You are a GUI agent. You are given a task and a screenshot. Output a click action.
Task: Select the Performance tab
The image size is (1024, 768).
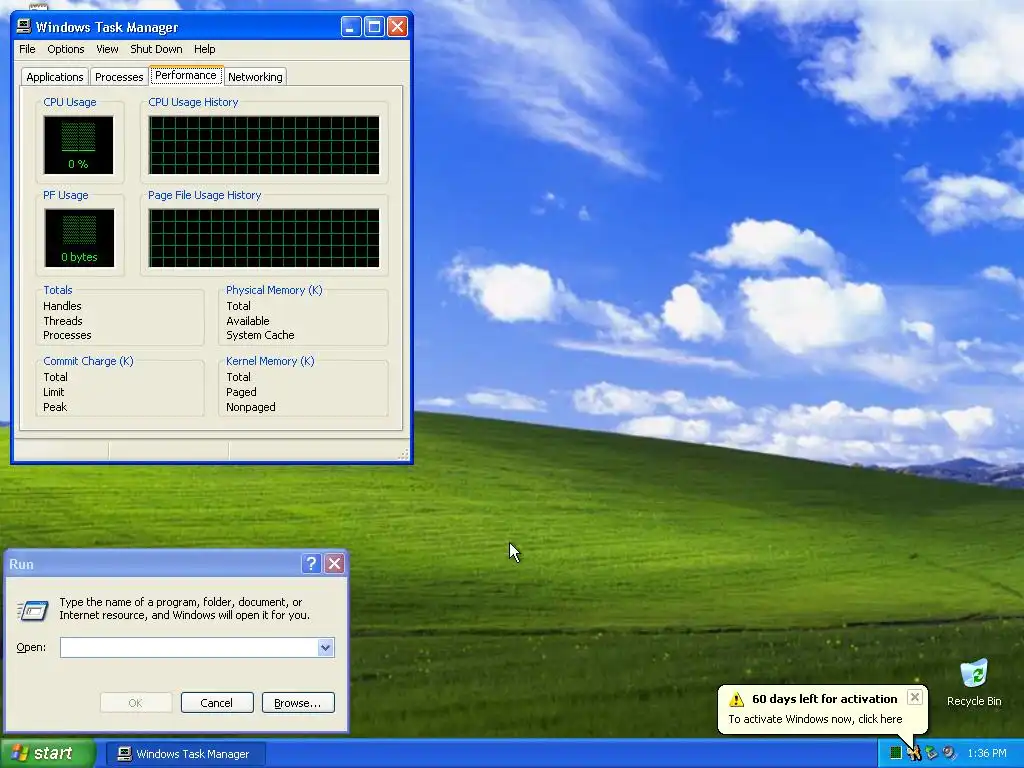185,75
